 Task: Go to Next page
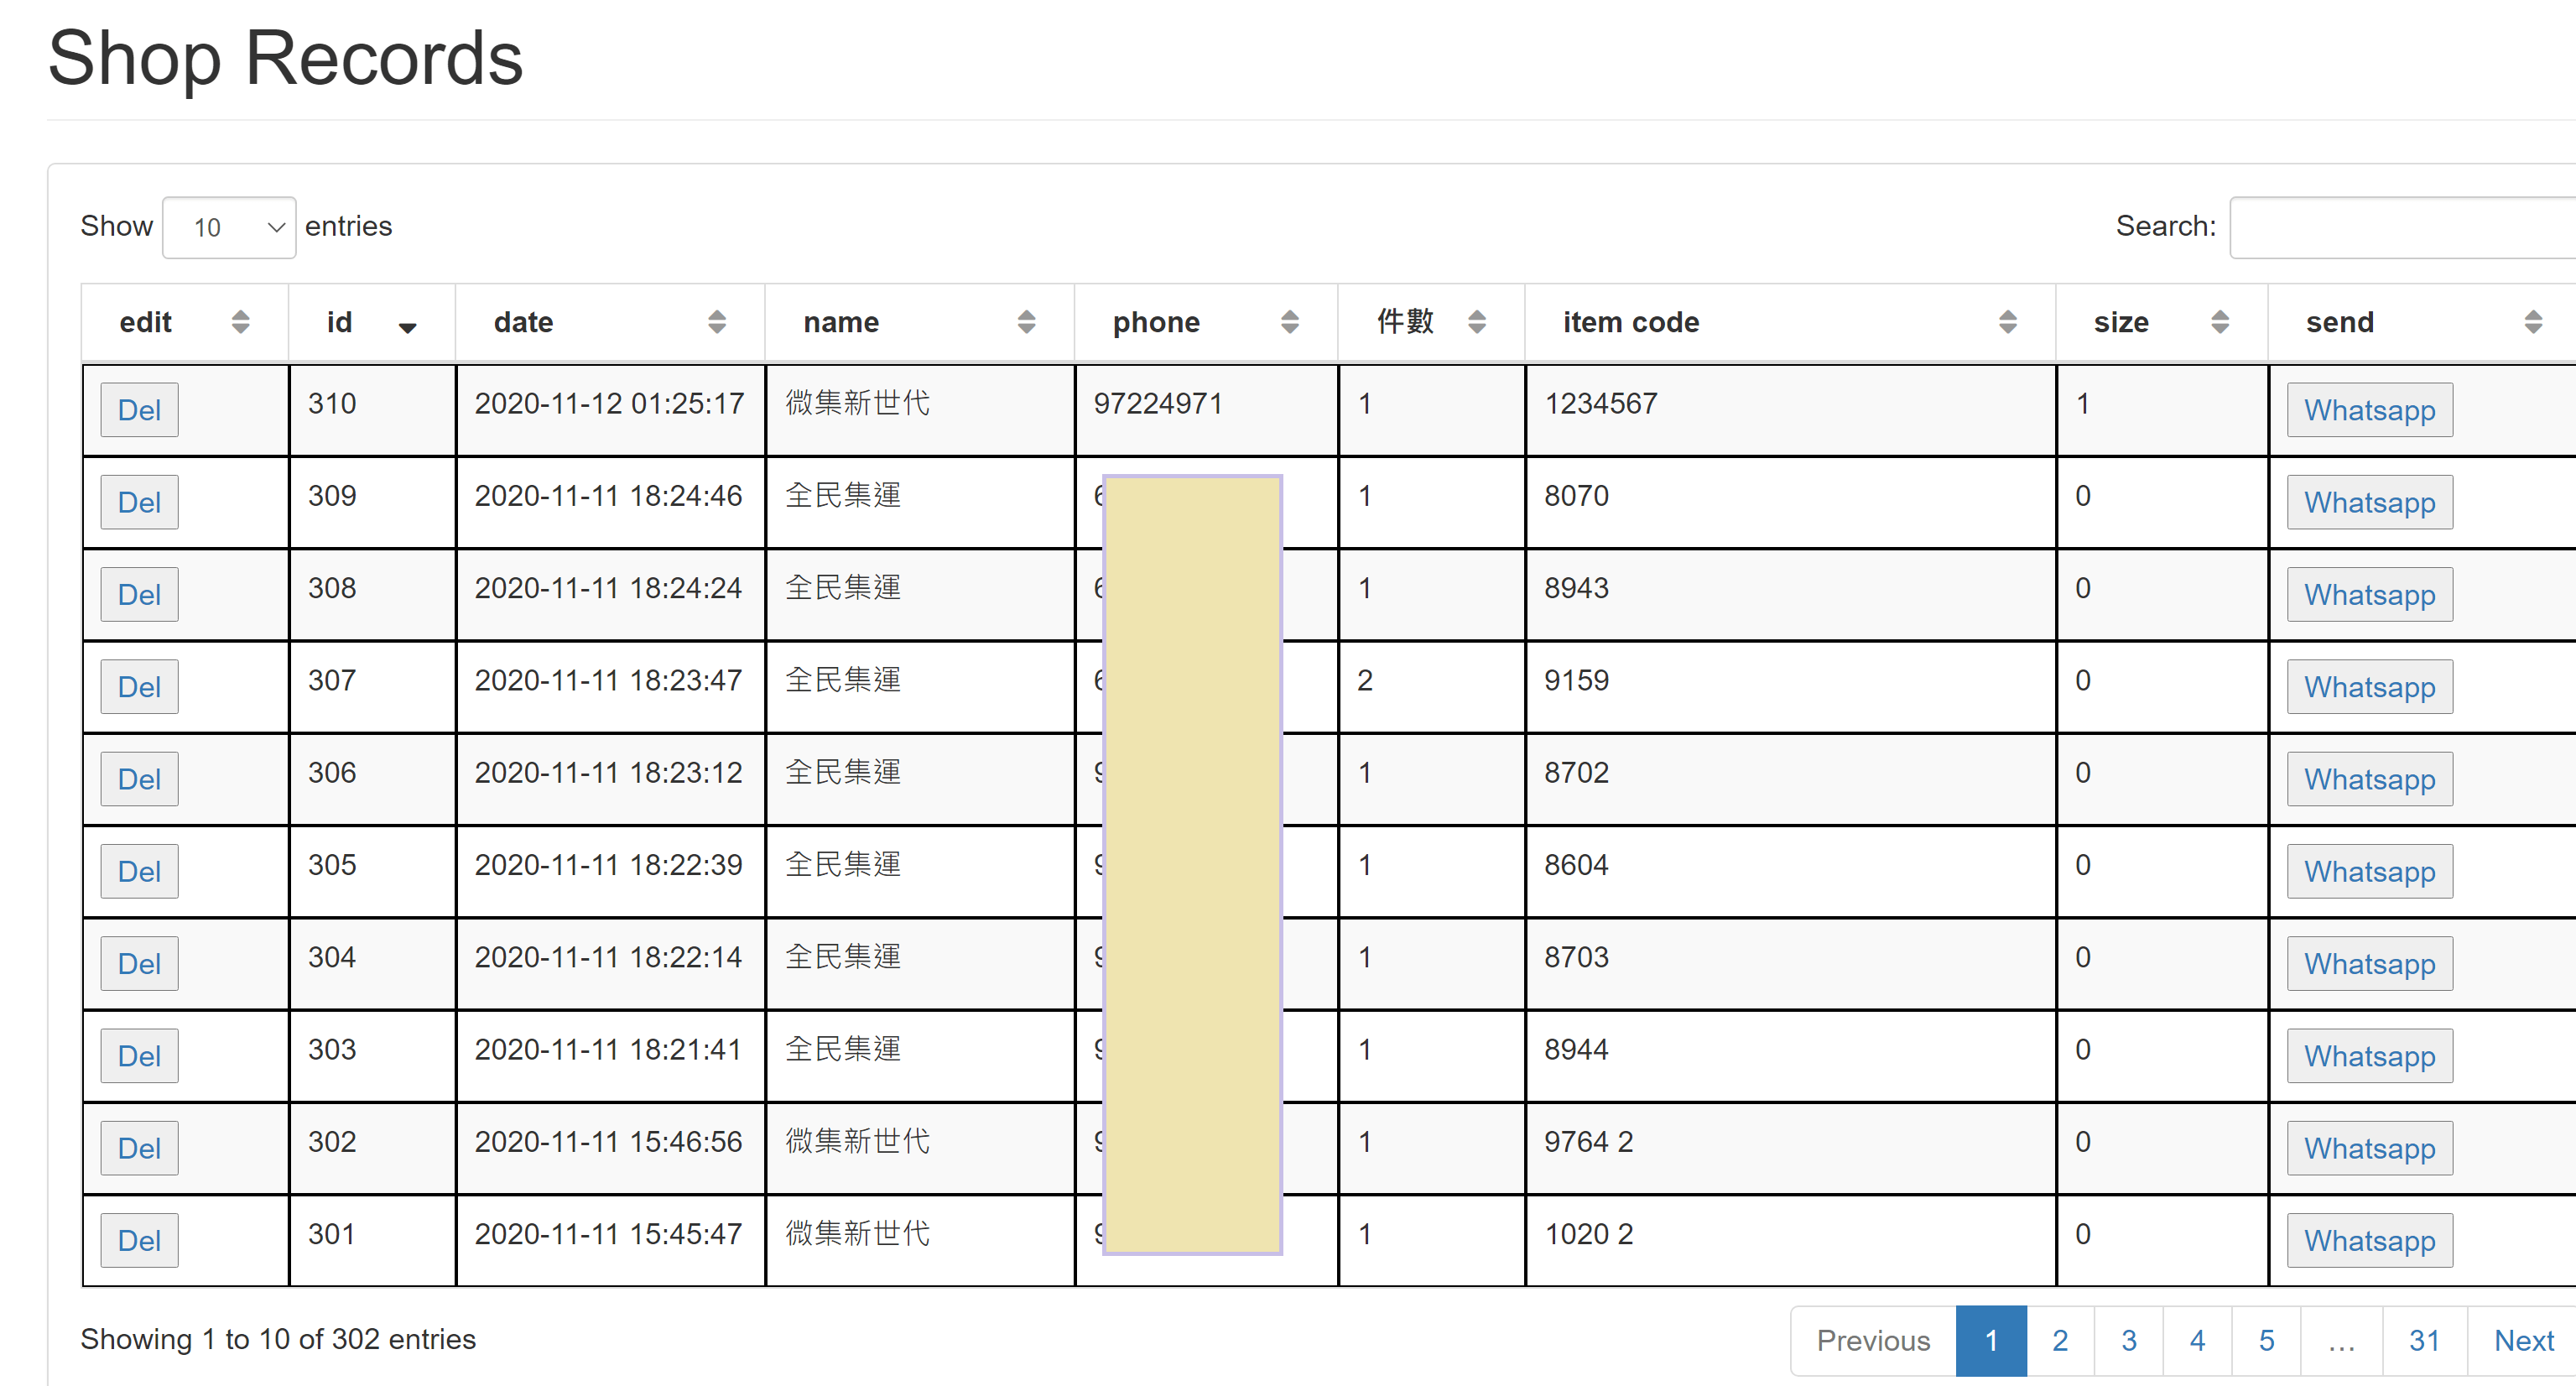click(x=2523, y=1341)
